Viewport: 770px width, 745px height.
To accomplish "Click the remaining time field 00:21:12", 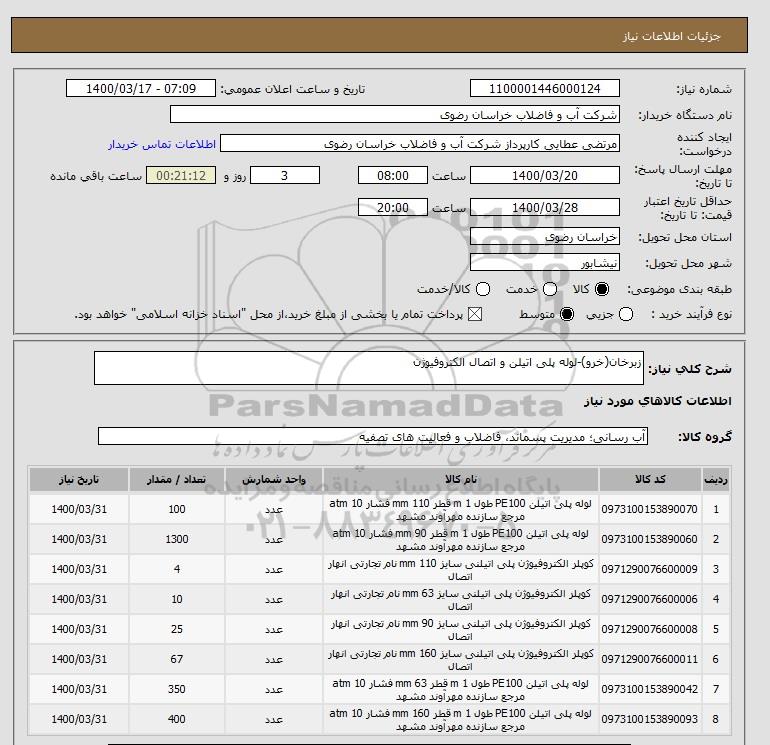I will [181, 175].
